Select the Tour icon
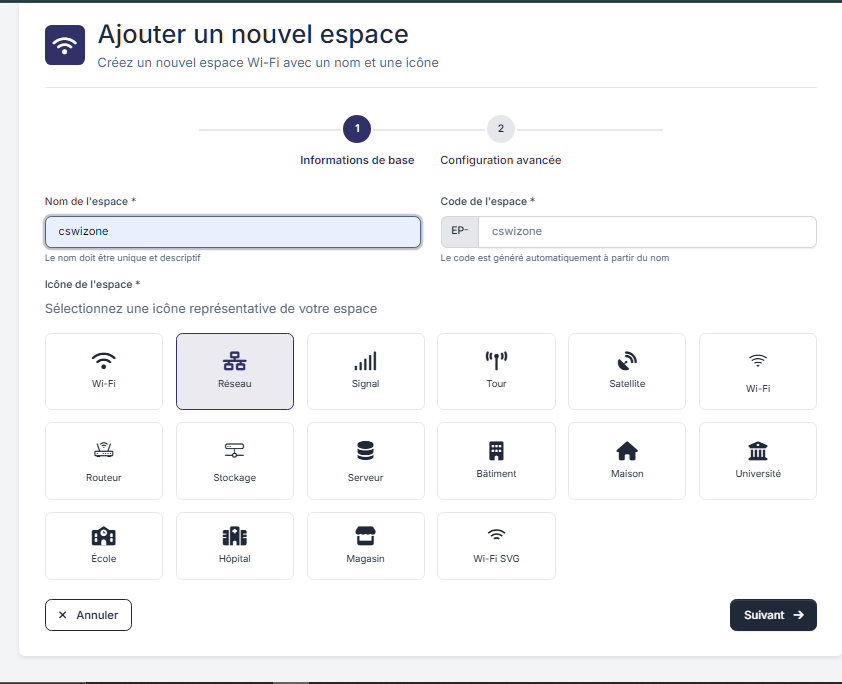Image resolution: width=842 pixels, height=684 pixels. coord(496,371)
